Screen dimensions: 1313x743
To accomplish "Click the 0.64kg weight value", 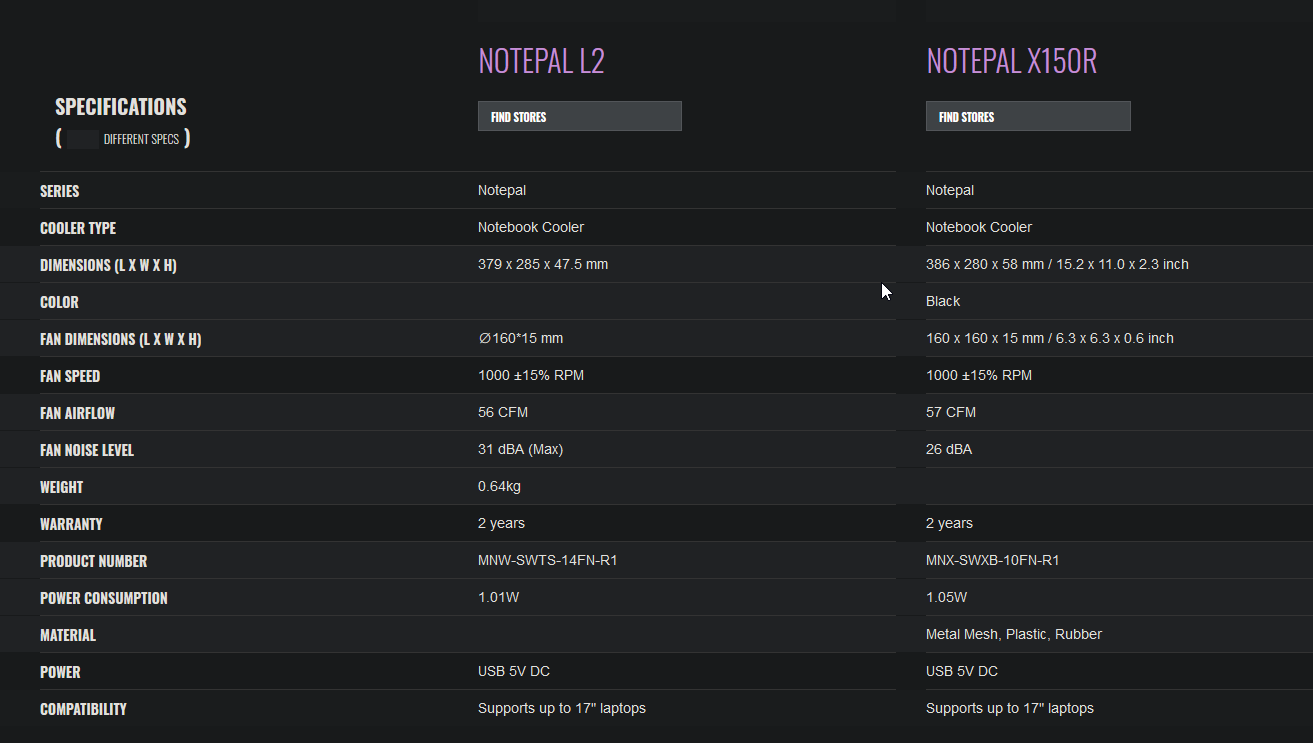I will click(499, 486).
